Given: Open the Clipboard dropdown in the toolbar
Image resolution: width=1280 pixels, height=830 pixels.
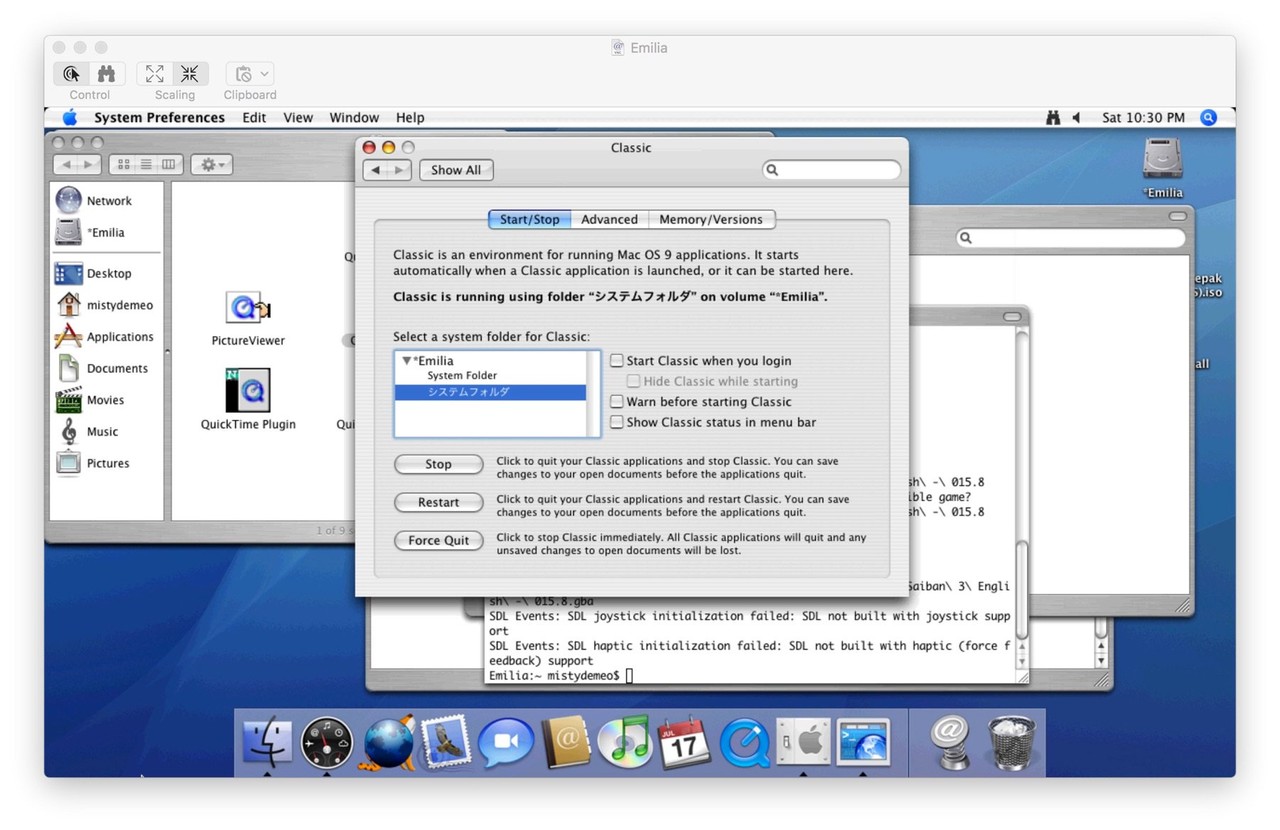Looking at the screenshot, I should (x=249, y=74).
